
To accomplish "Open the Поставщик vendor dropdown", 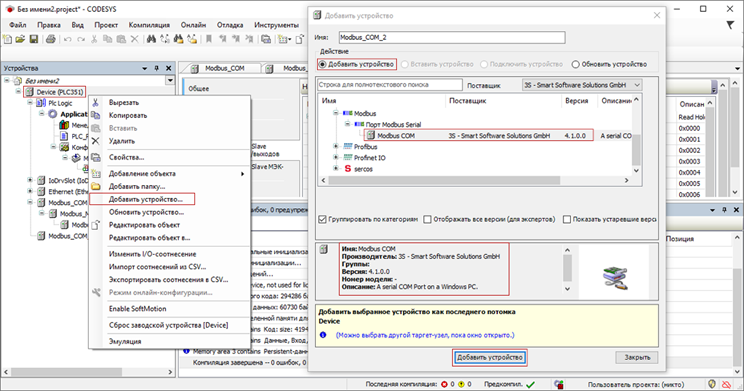I will click(x=582, y=85).
